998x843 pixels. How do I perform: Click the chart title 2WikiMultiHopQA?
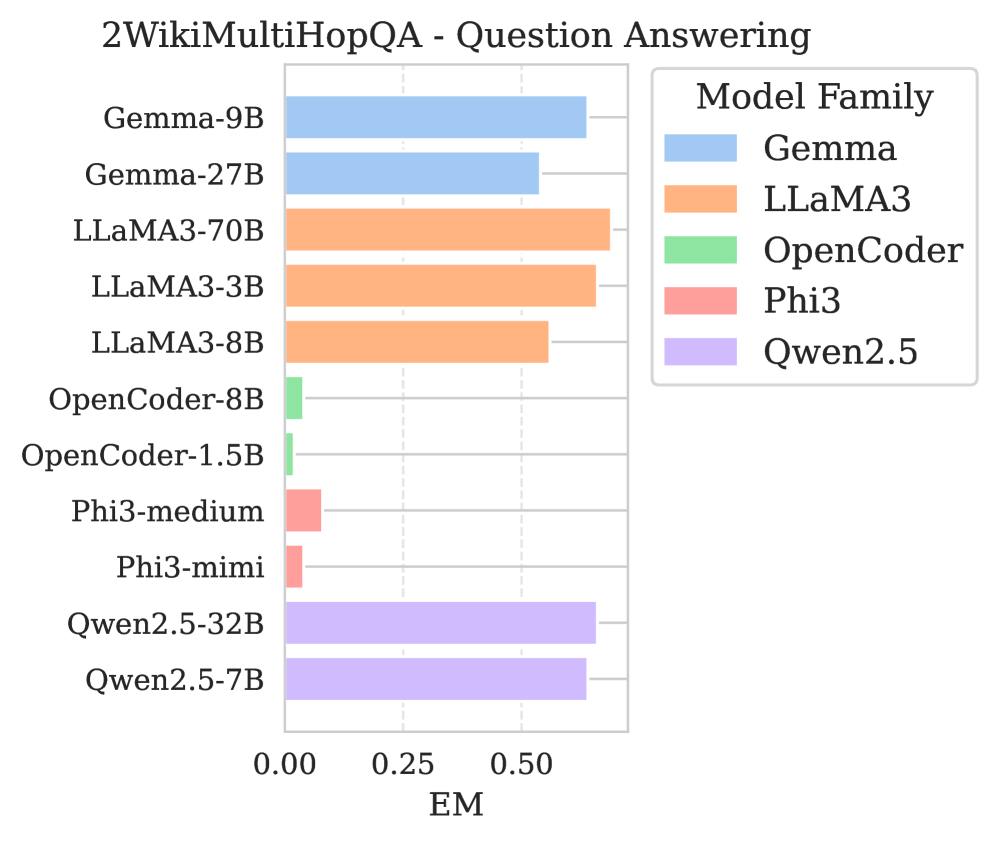pyautogui.click(x=456, y=37)
